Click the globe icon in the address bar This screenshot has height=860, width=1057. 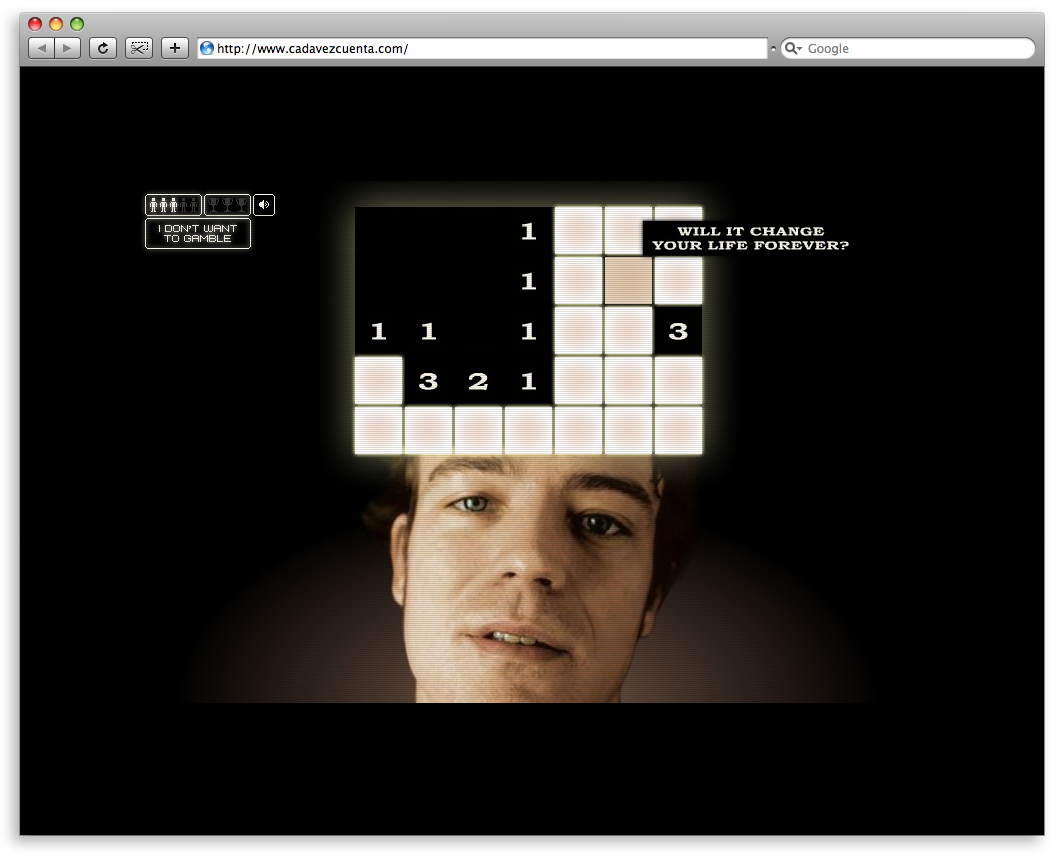pyautogui.click(x=207, y=48)
